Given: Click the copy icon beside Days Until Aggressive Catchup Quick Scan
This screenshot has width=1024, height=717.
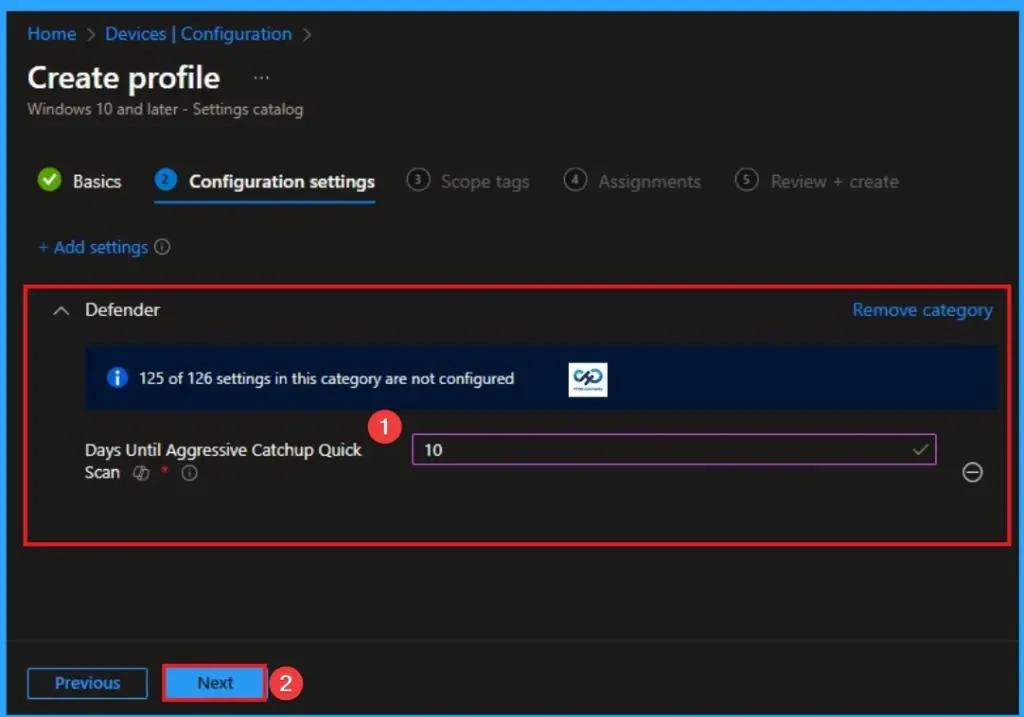Looking at the screenshot, I should 140,472.
